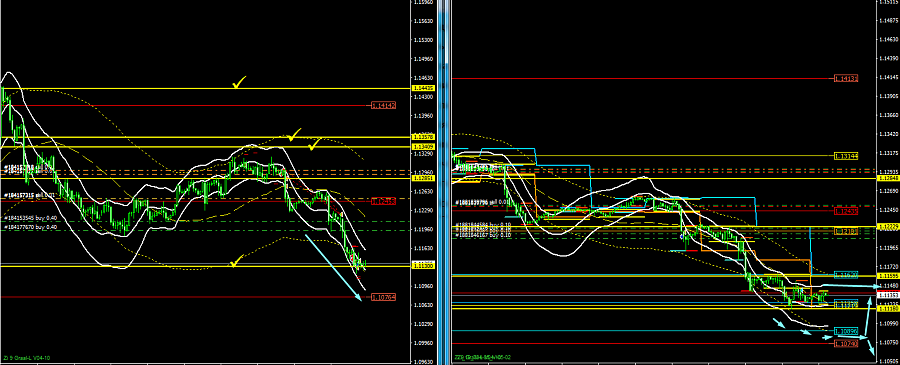Select the yellow checkmark above the 1.13578 line
The image size is (900, 365).
[x=294, y=135]
